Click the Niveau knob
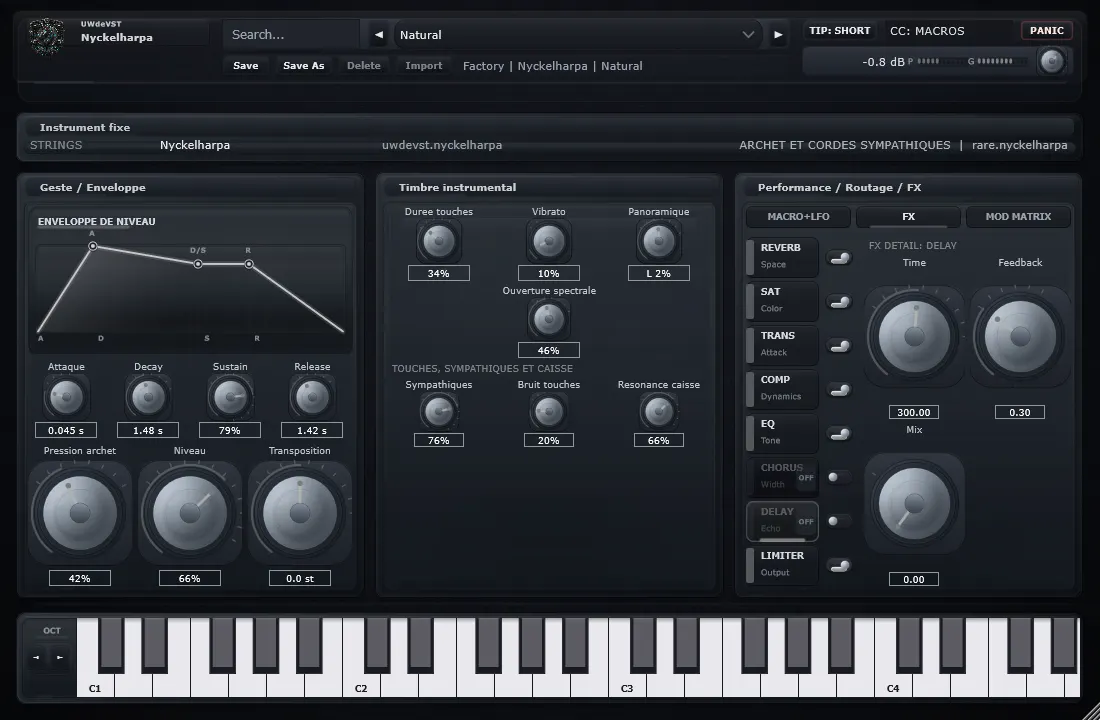Image resolution: width=1100 pixels, height=720 pixels. coord(189,512)
